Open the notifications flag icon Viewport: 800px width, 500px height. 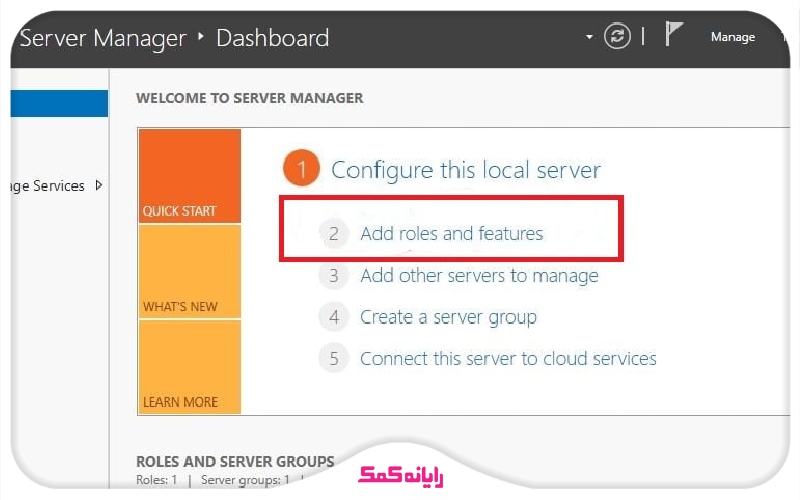pyautogui.click(x=673, y=34)
